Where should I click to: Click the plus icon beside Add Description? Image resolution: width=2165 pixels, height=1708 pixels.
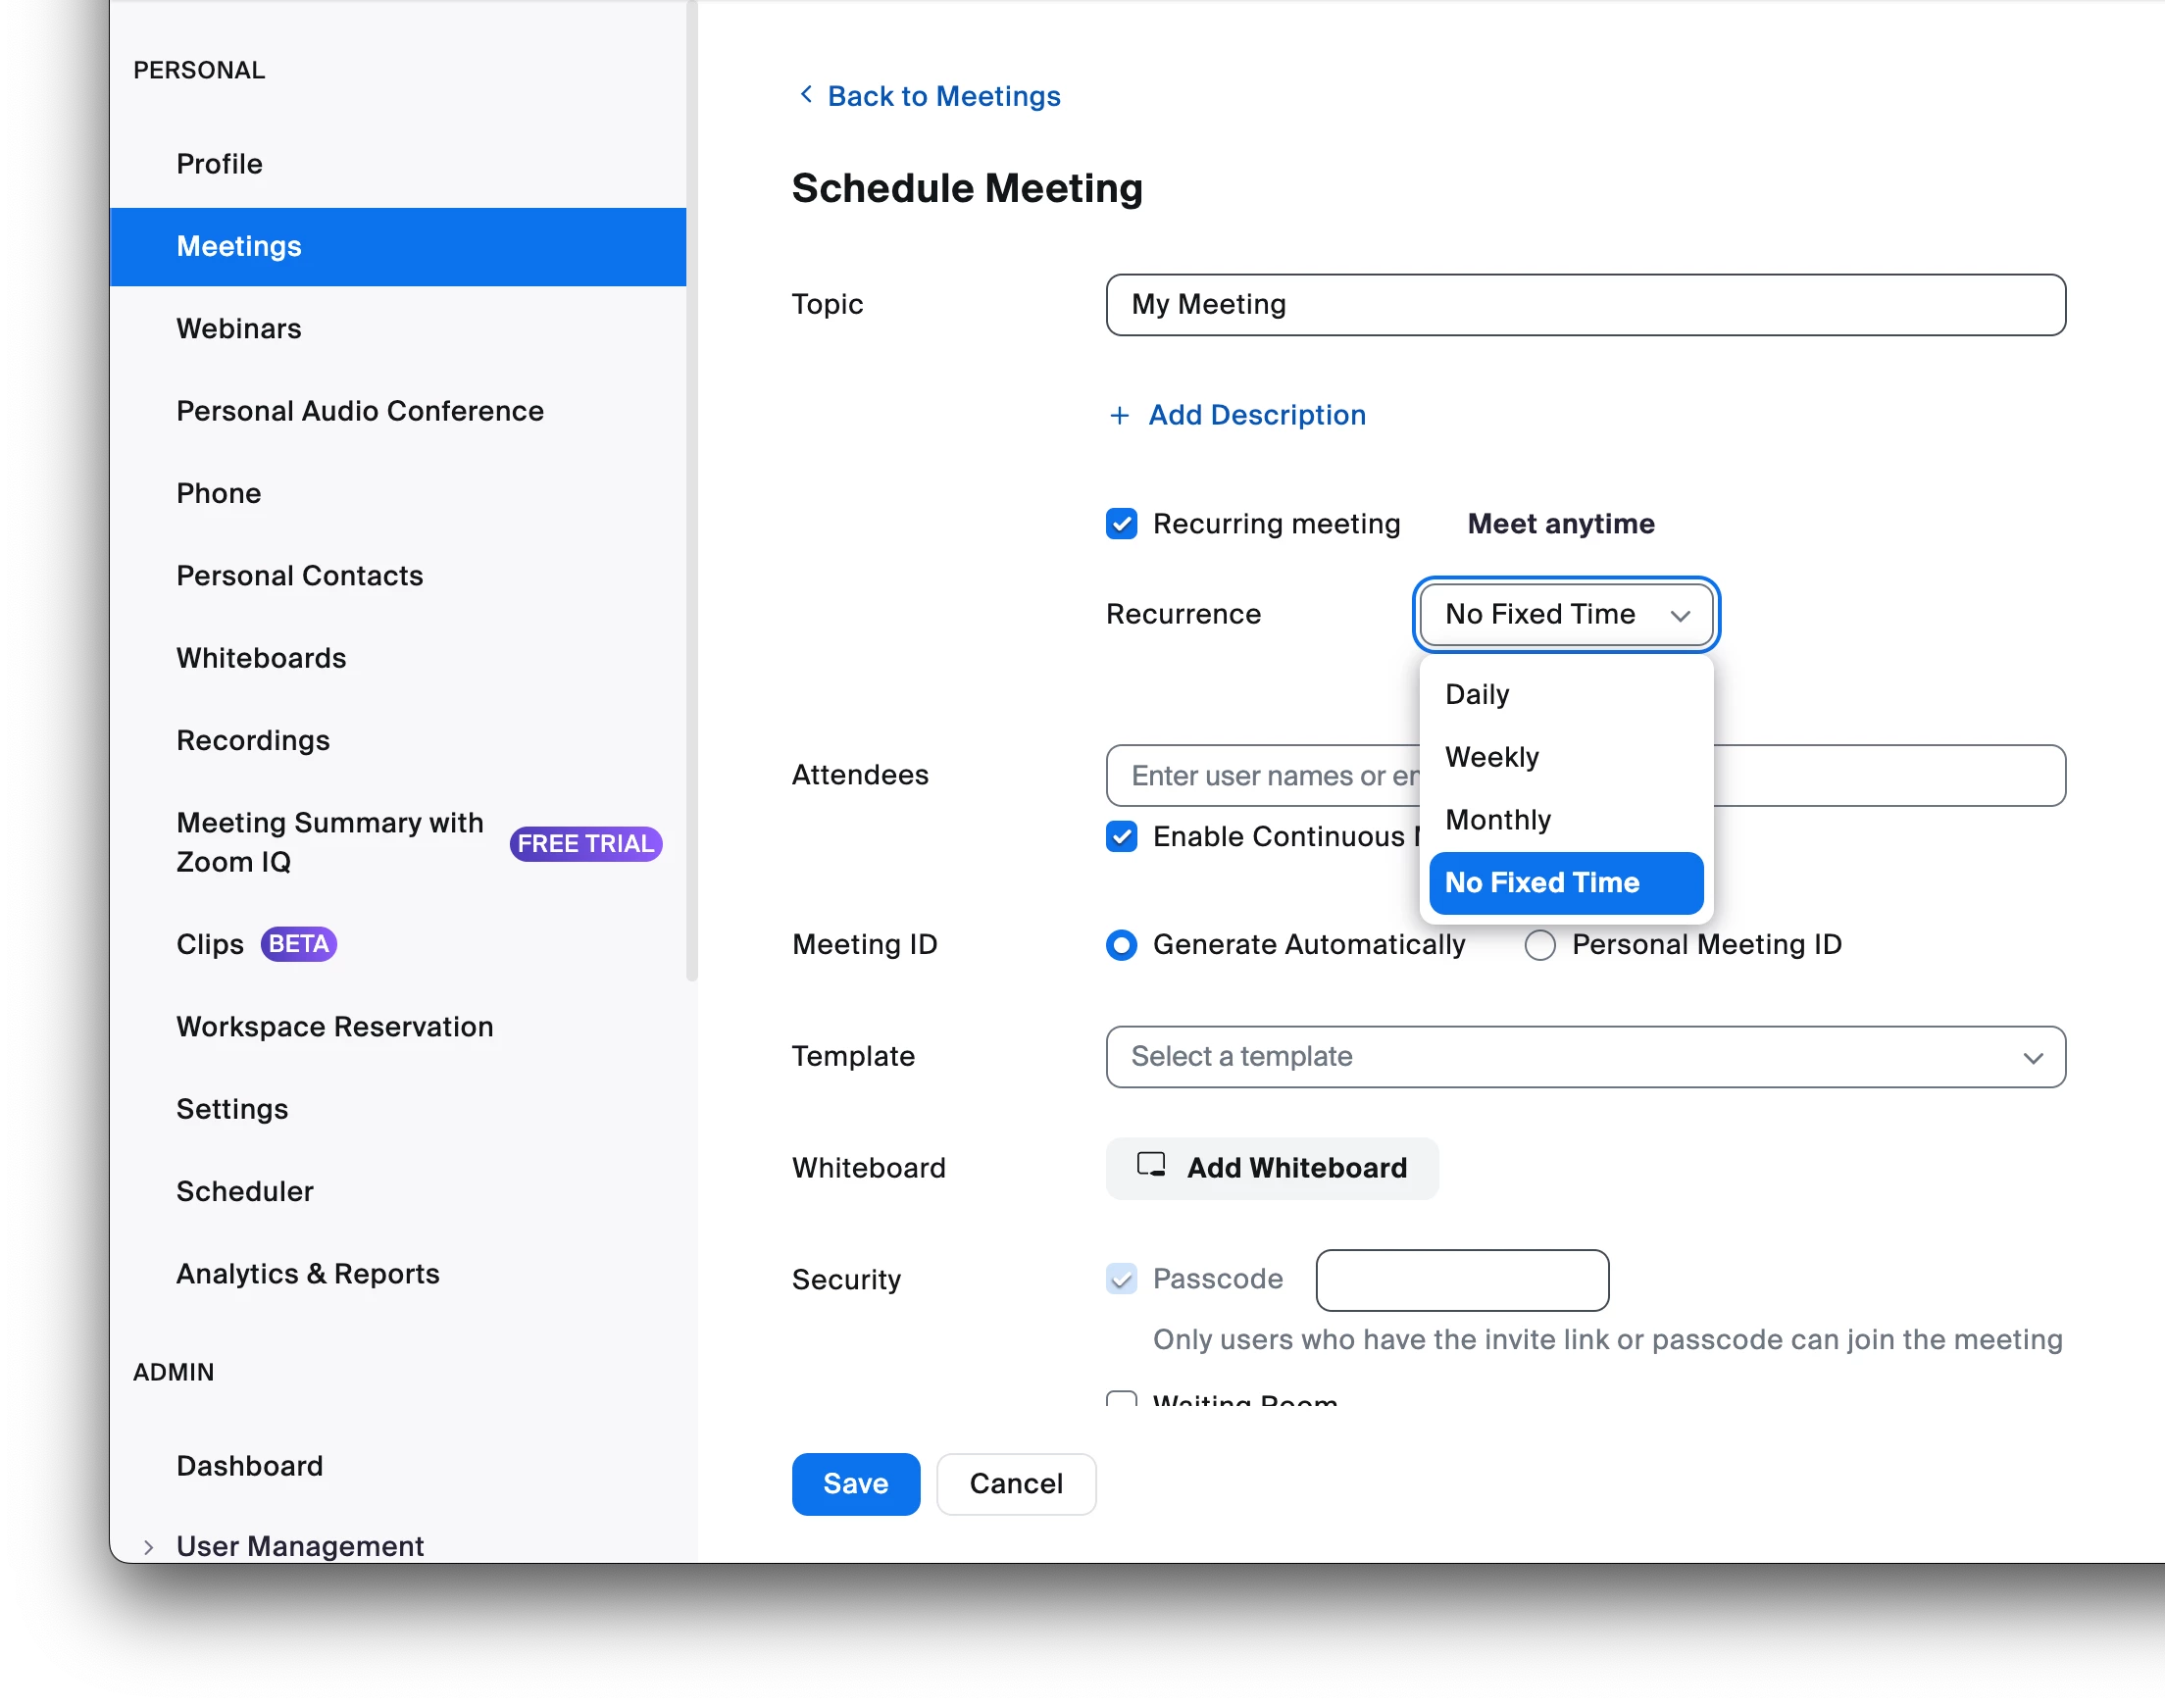pos(1119,415)
